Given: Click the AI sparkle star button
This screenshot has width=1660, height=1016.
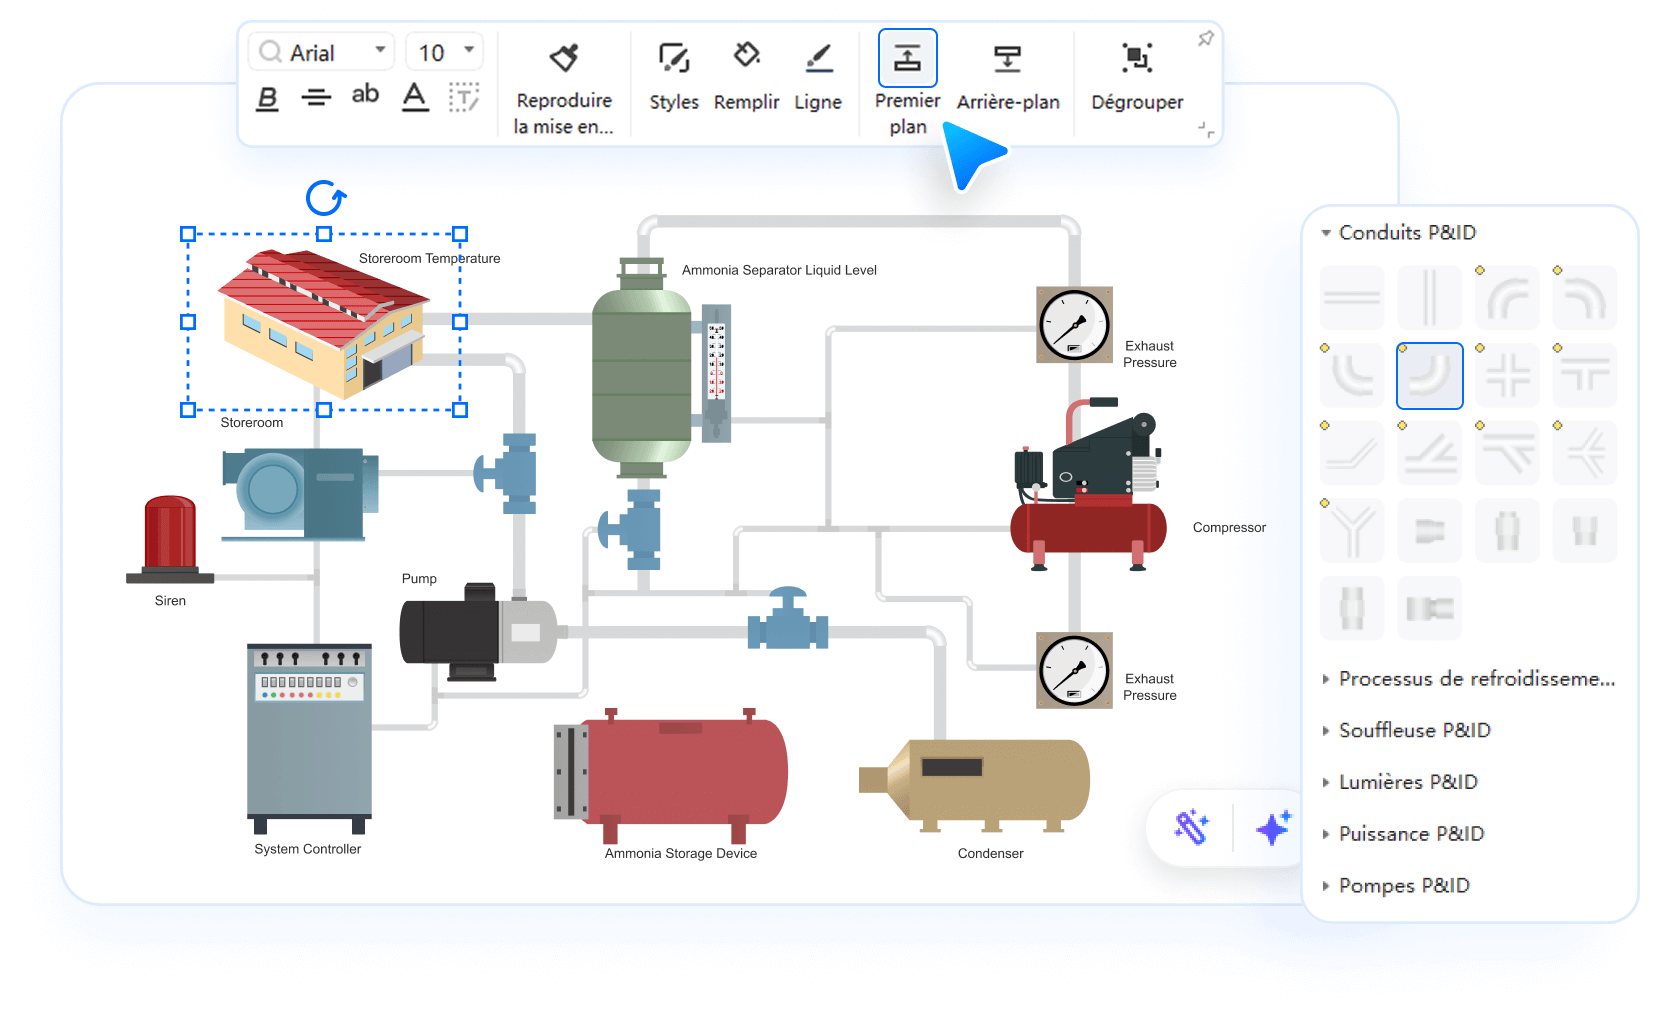Looking at the screenshot, I should pos(1273,828).
